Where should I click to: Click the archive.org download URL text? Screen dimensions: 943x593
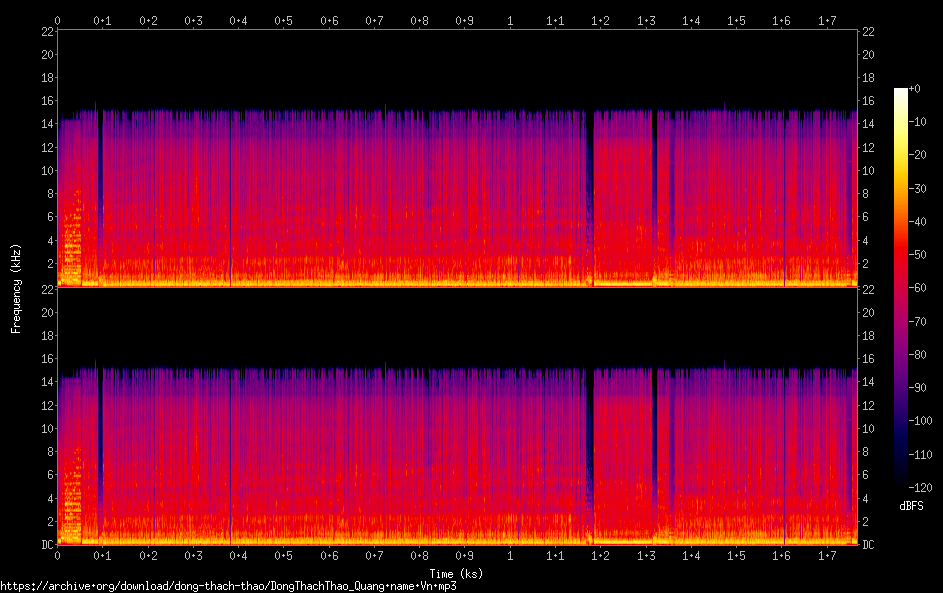pyautogui.click(x=228, y=586)
